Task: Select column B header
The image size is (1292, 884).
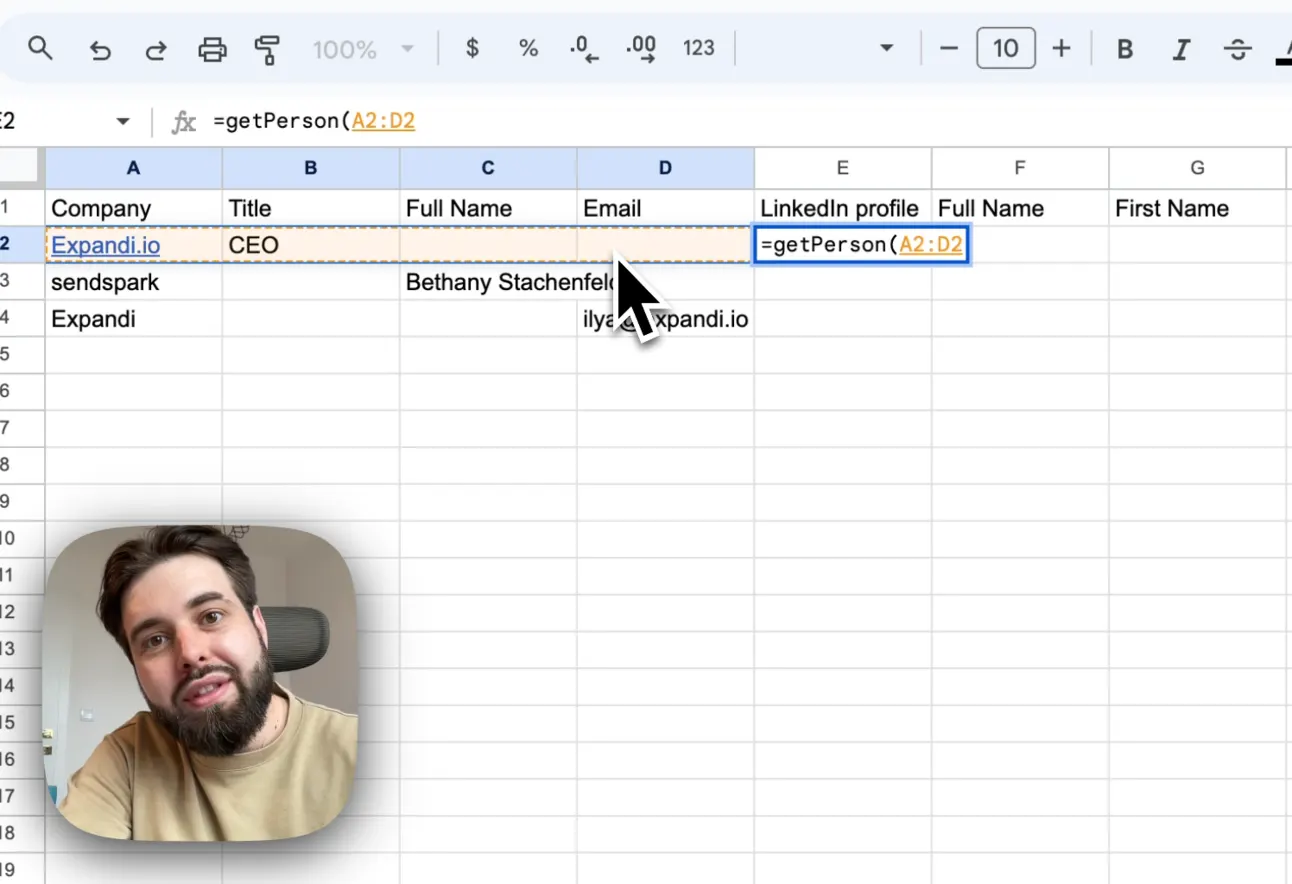Action: [x=311, y=168]
